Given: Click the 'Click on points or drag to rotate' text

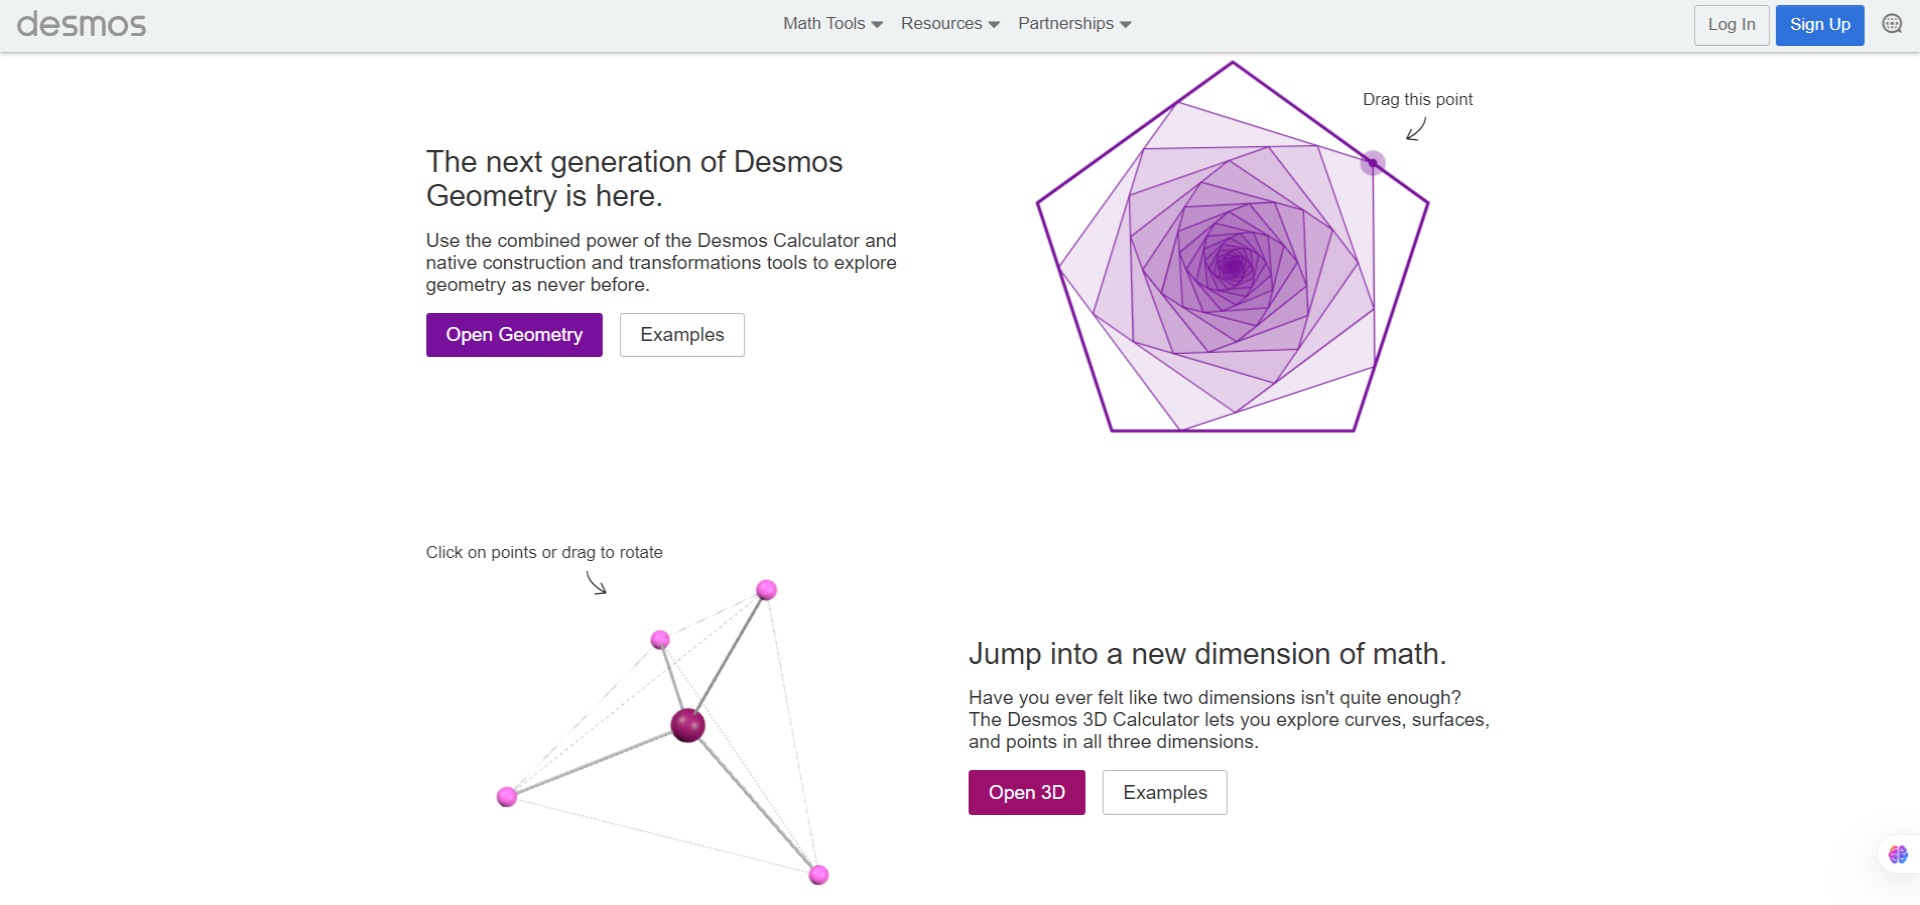Looking at the screenshot, I should point(544,552).
